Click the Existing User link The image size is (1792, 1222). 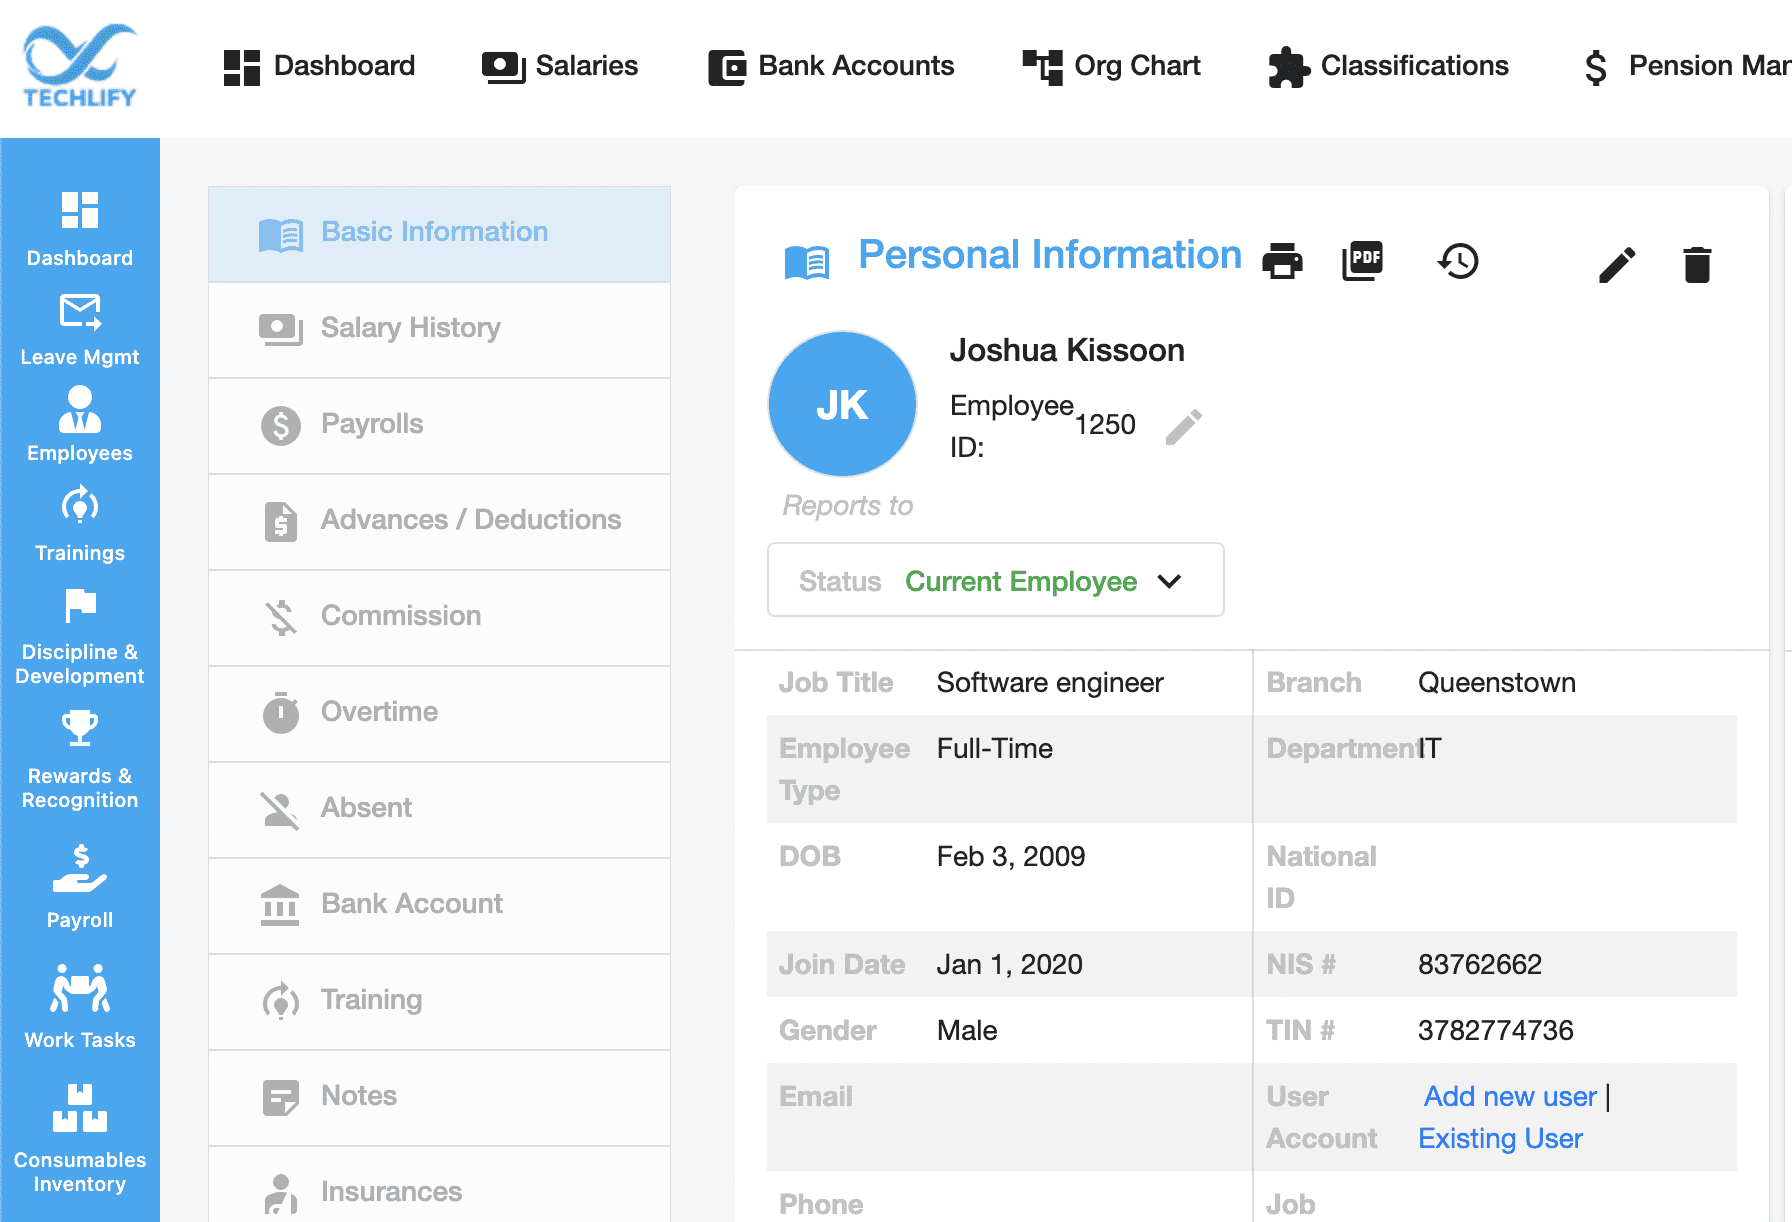[x=1500, y=1138]
